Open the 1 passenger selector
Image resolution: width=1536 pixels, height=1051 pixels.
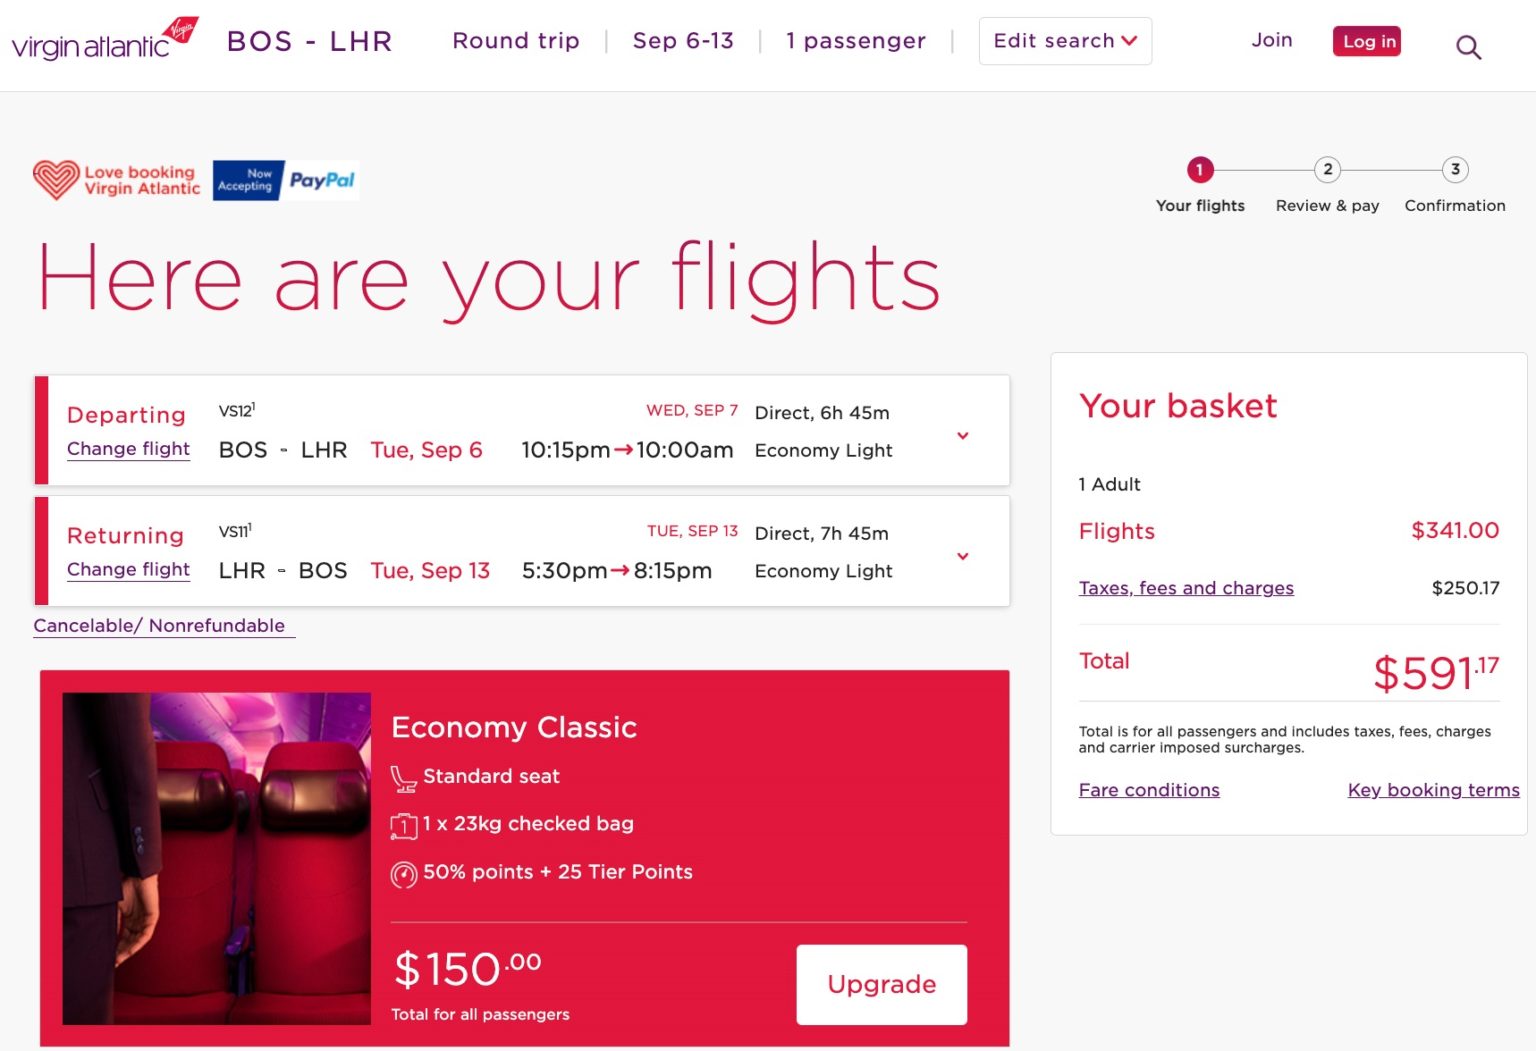(x=856, y=41)
